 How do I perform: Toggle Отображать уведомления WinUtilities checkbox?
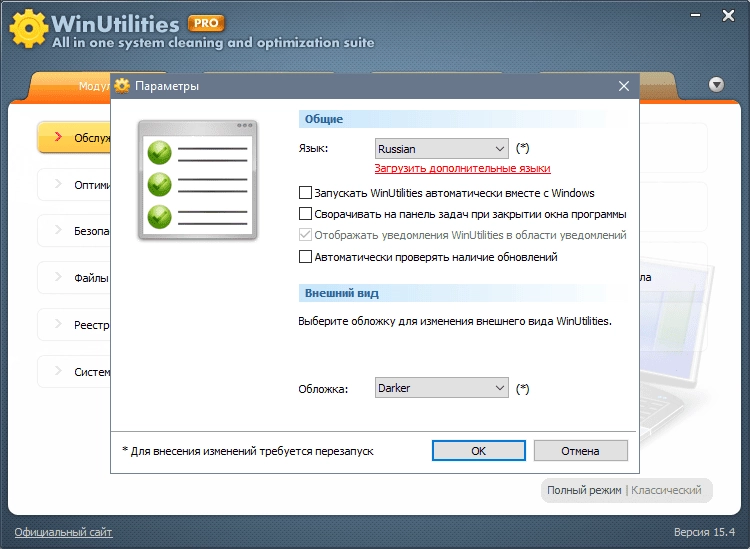305,235
